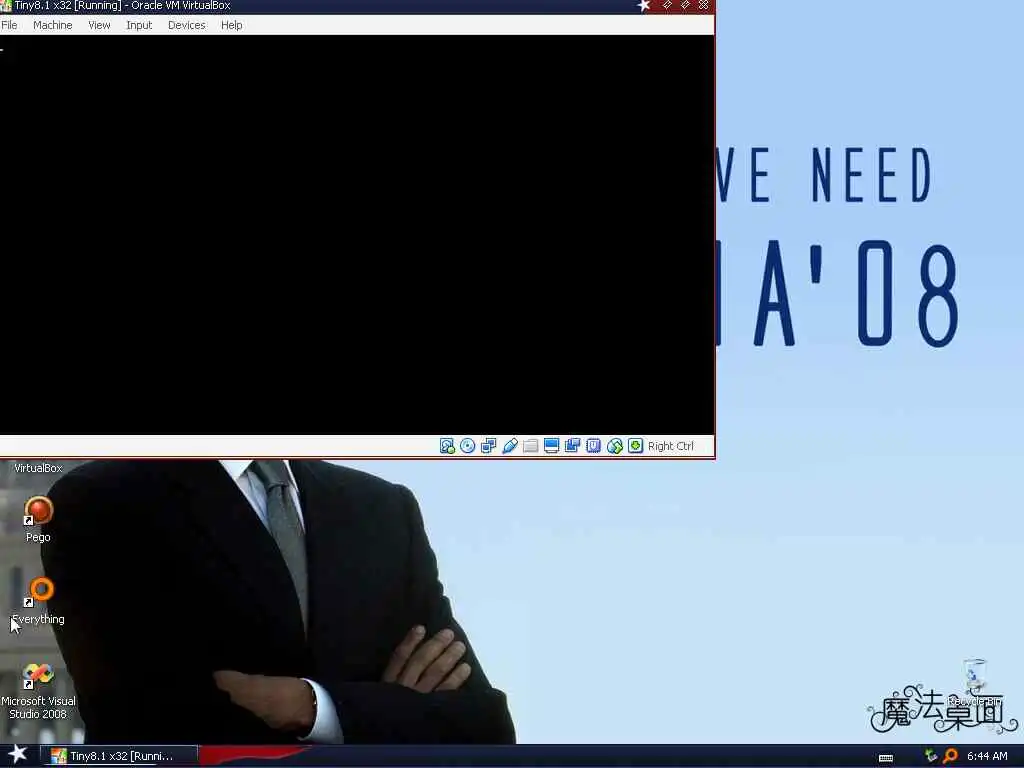
Task: Open the Devices menu
Action: pos(186,25)
